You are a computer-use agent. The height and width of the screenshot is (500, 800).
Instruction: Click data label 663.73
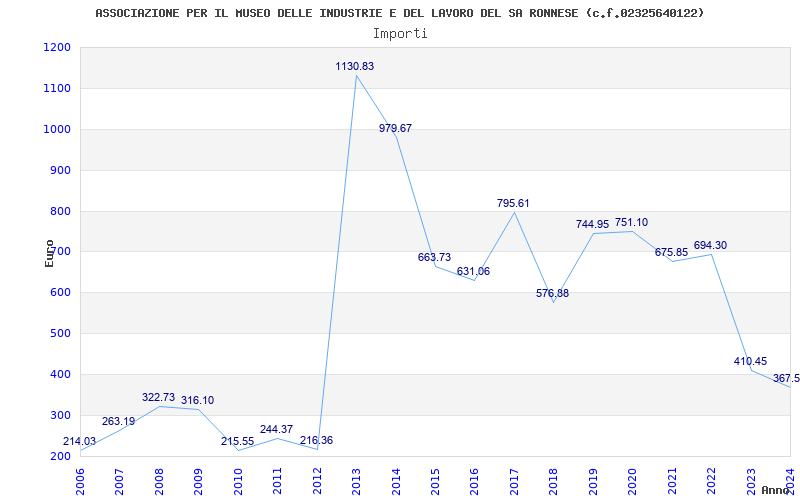pos(434,258)
